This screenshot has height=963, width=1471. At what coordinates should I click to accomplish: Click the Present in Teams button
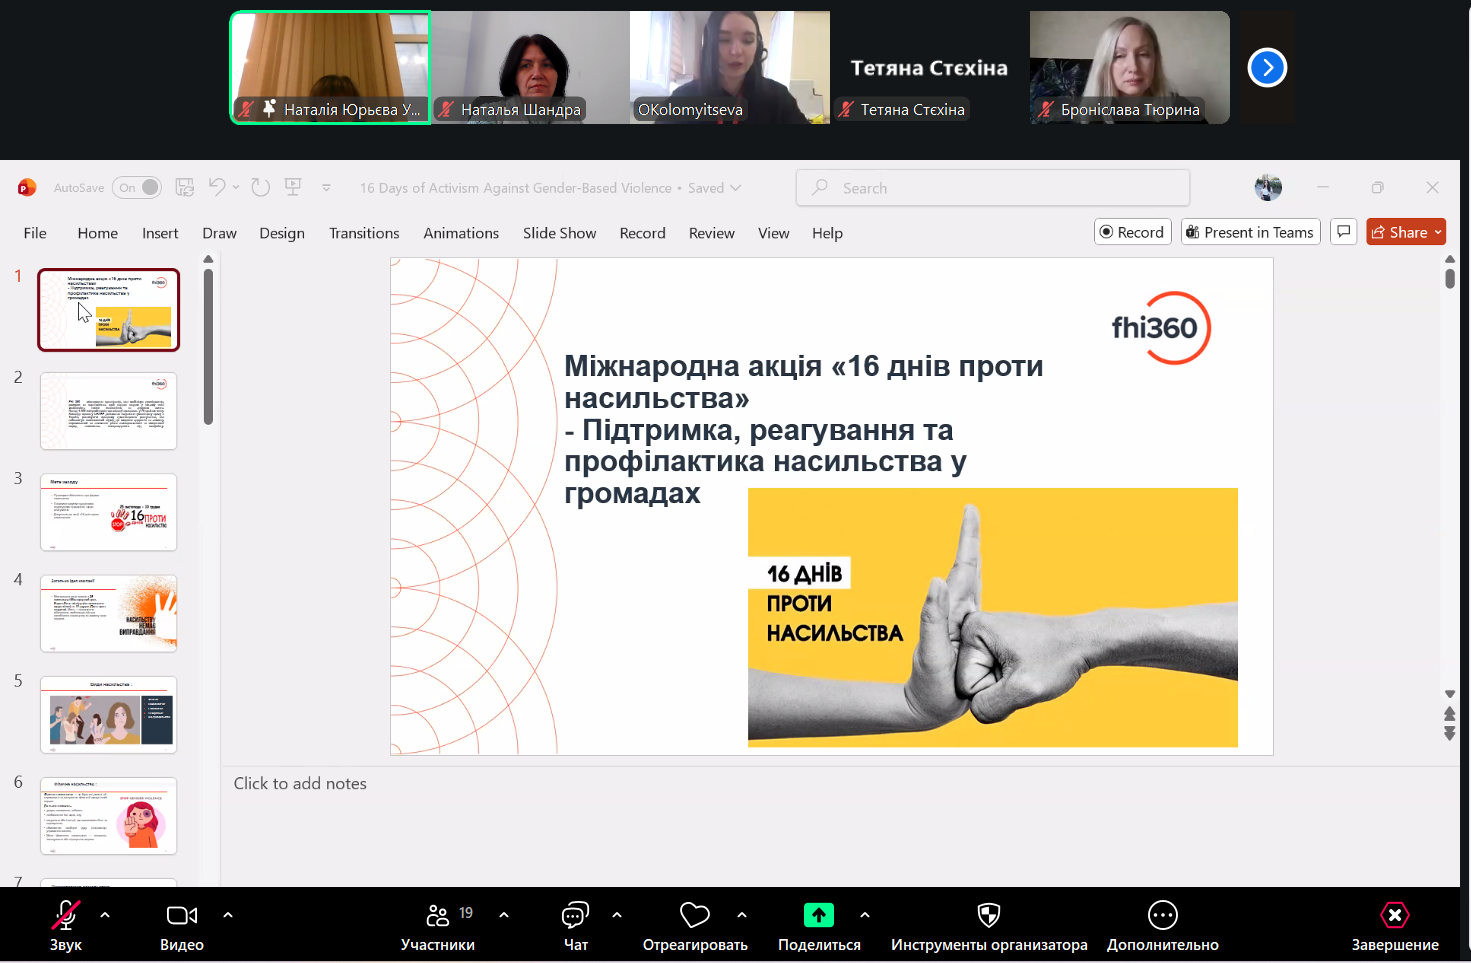[1250, 232]
